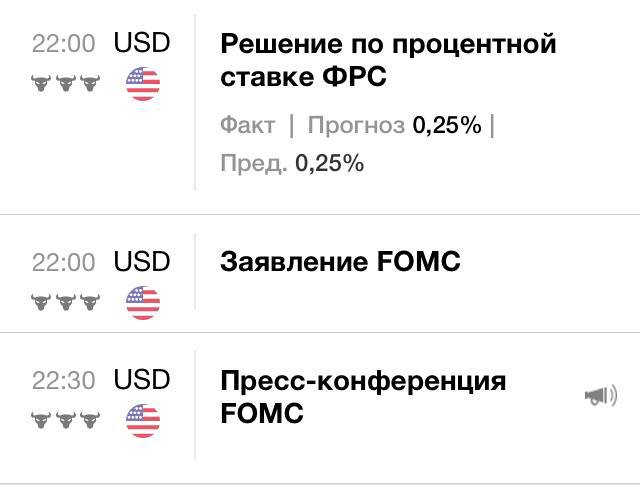Tap third bull icon in the Пресс-конференция row
The image size is (640, 485).
coord(90,420)
